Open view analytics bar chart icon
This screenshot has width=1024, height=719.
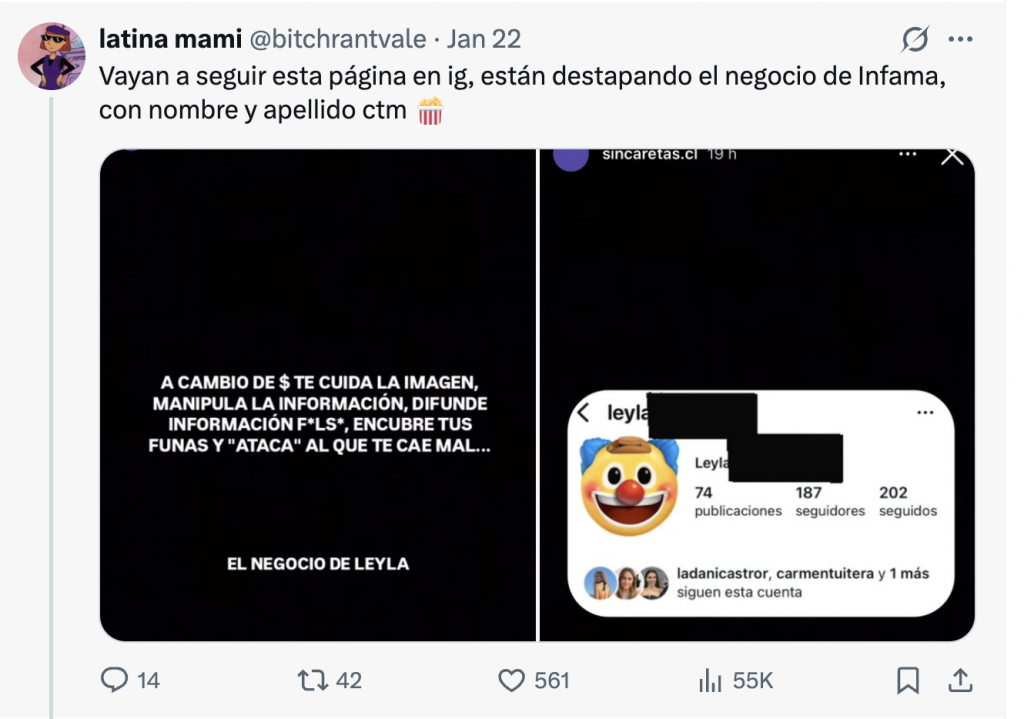coord(710,680)
